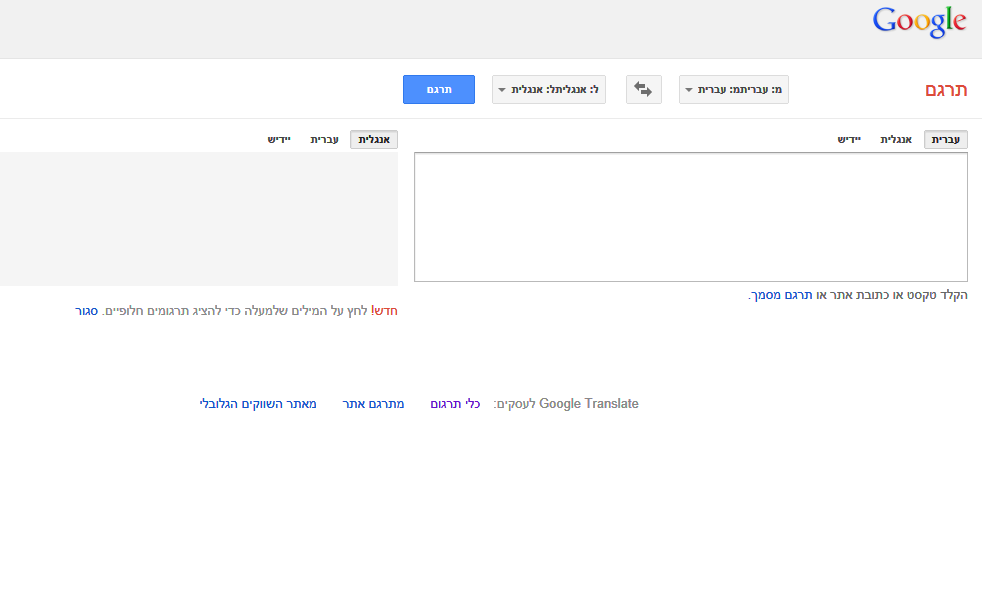Viewport: 982px width, 594px height.
Task: Click the red תרגם page title
Action: pyautogui.click(x=945, y=90)
